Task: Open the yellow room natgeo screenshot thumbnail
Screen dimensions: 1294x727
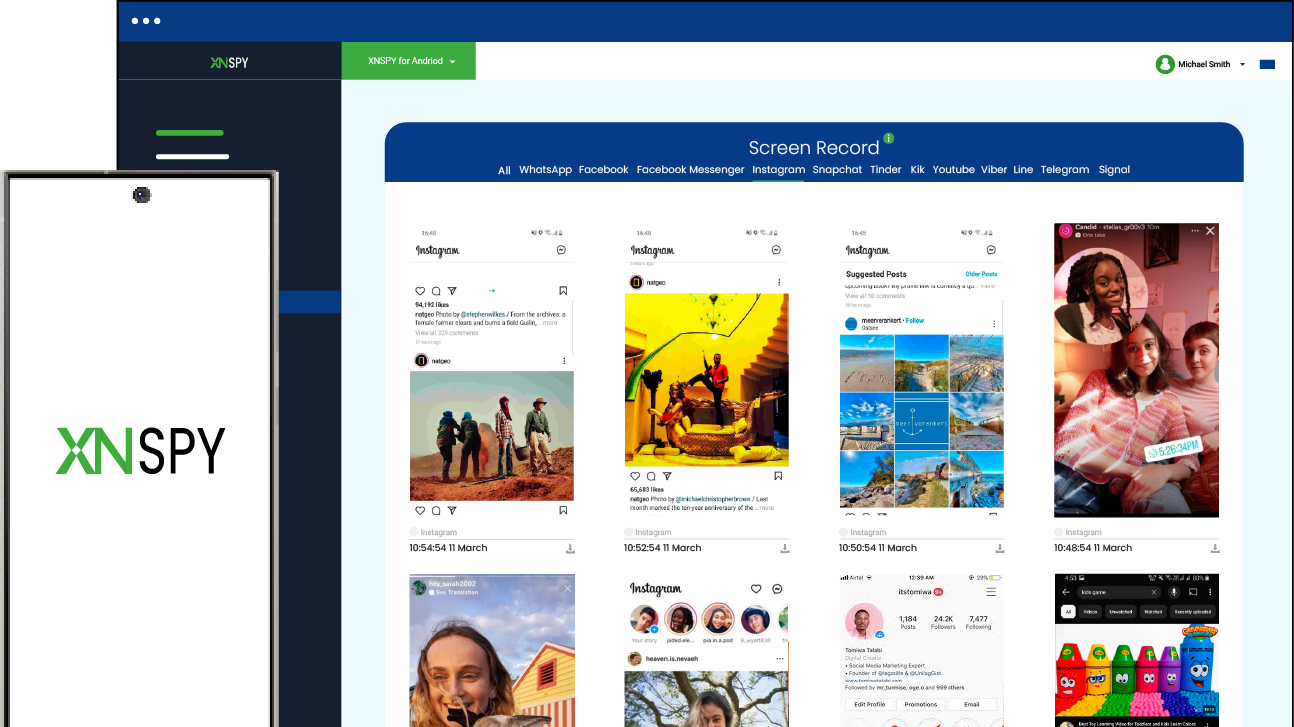Action: [x=706, y=379]
